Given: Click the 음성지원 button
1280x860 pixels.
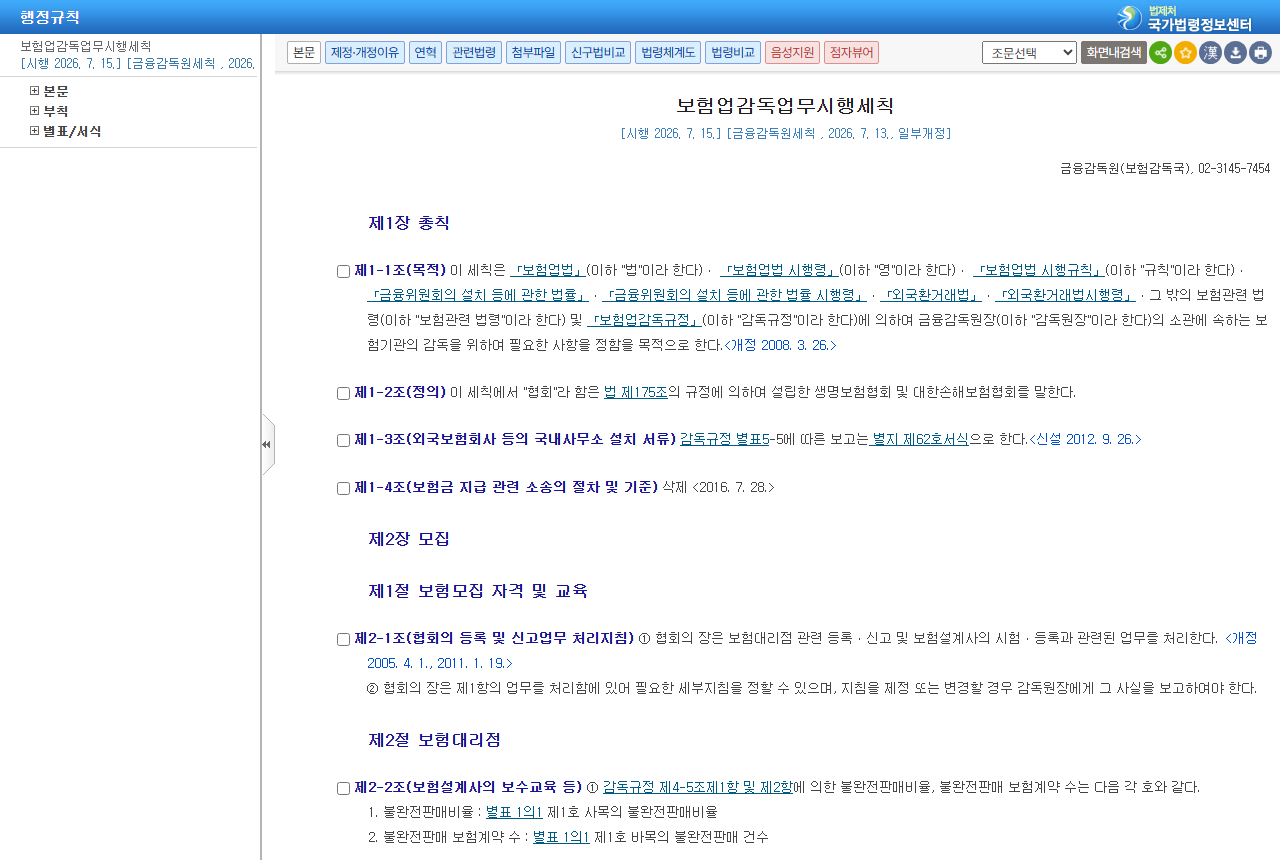Looking at the screenshot, I should pyautogui.click(x=792, y=53).
